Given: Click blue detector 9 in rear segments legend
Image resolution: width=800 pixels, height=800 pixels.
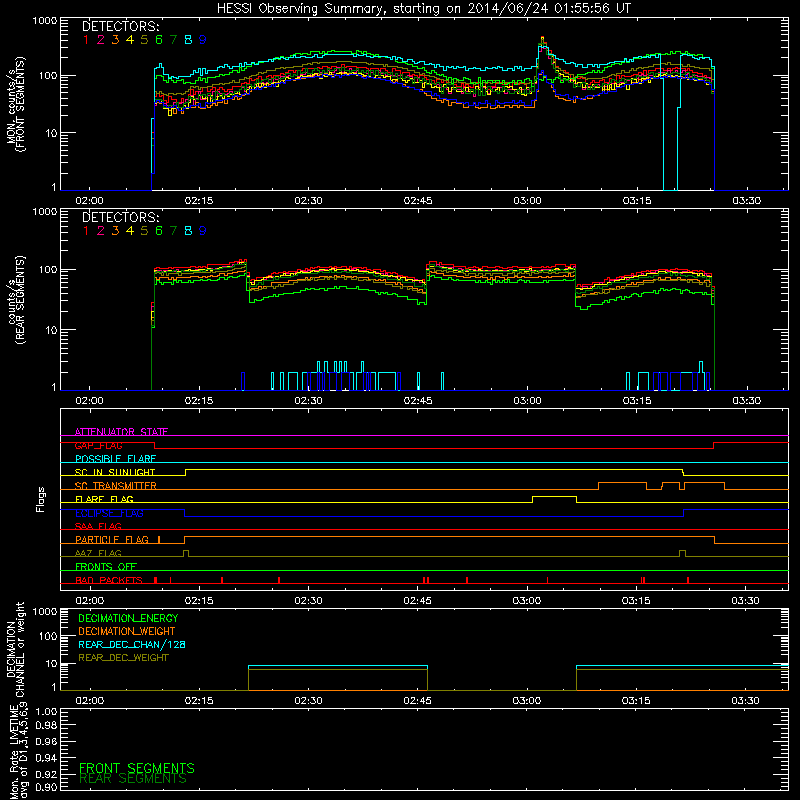Looking at the screenshot, I should 203,231.
